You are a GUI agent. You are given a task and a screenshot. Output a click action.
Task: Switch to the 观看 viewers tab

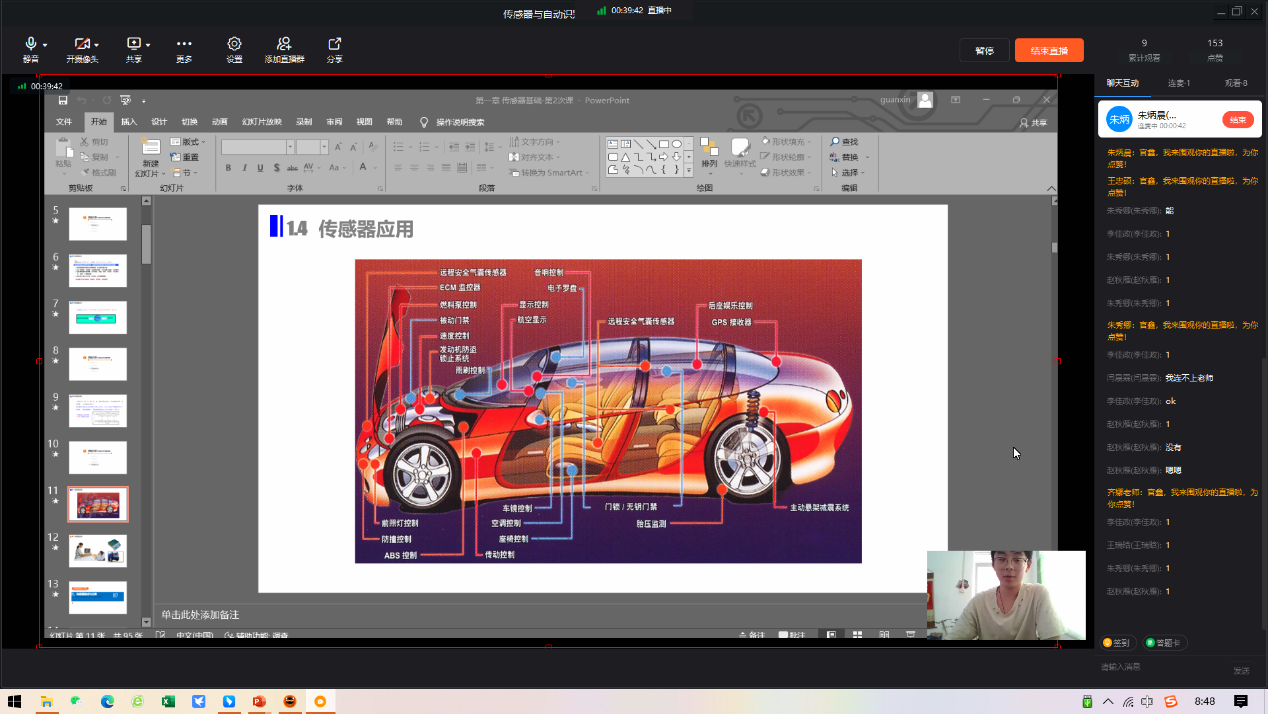click(x=1236, y=83)
